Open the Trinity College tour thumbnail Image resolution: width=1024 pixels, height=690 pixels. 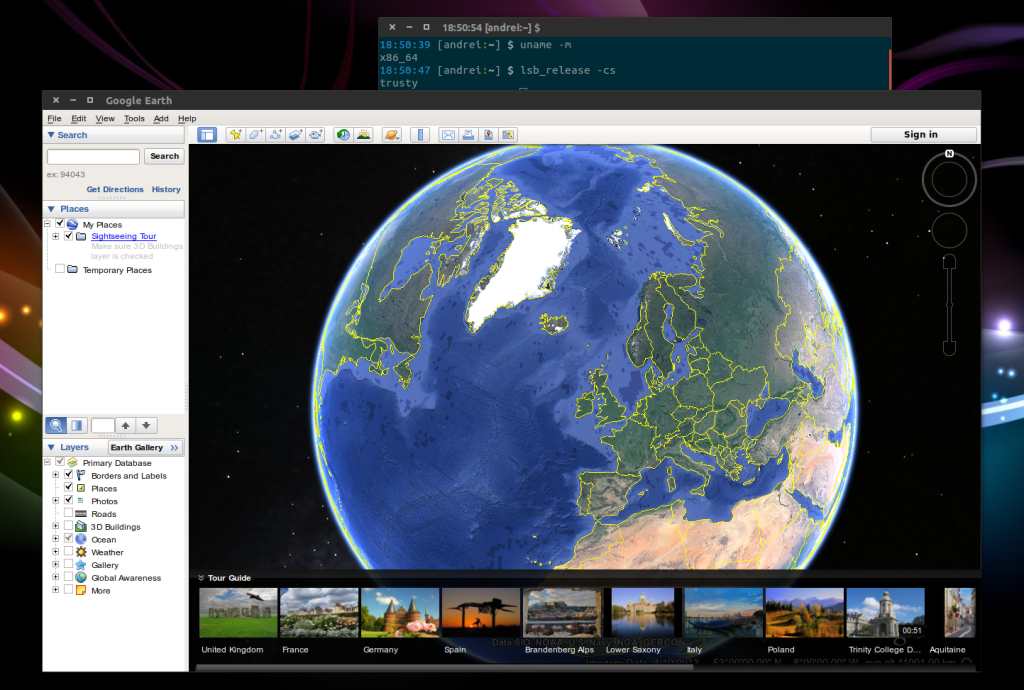tap(886, 612)
